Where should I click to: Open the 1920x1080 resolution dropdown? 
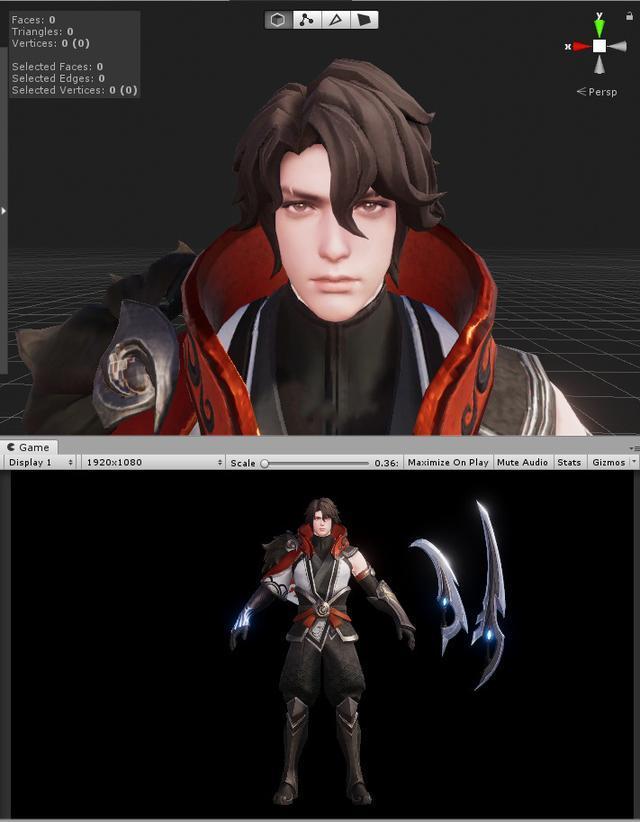pos(153,463)
